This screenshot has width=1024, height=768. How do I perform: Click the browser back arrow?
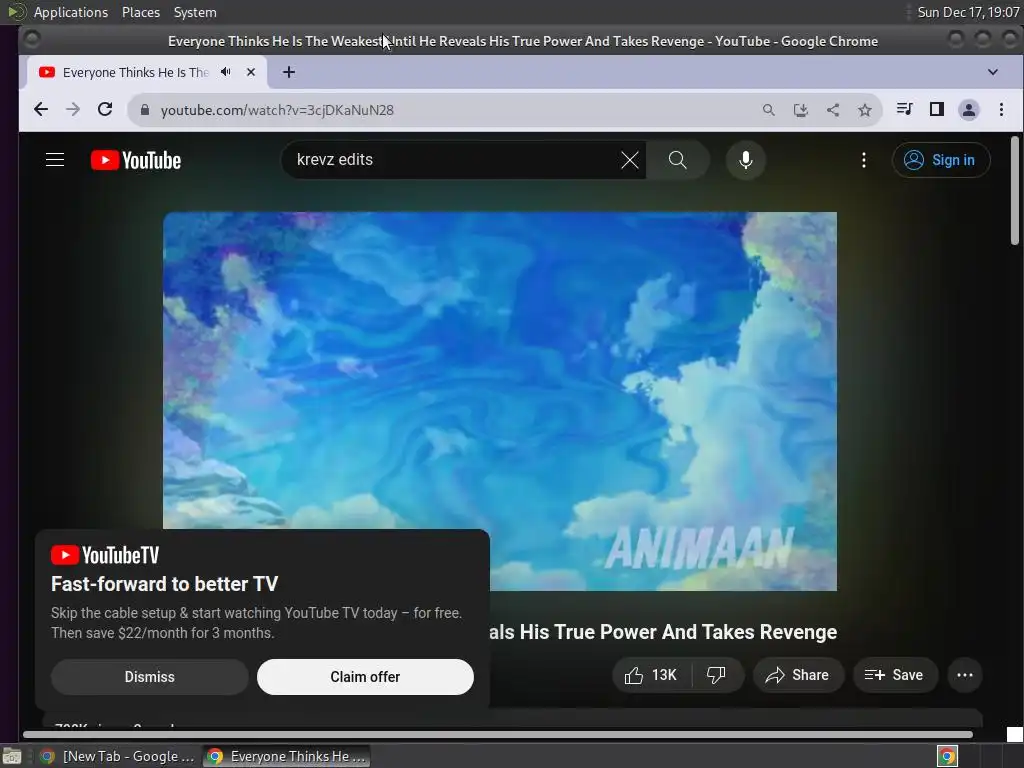click(x=41, y=110)
